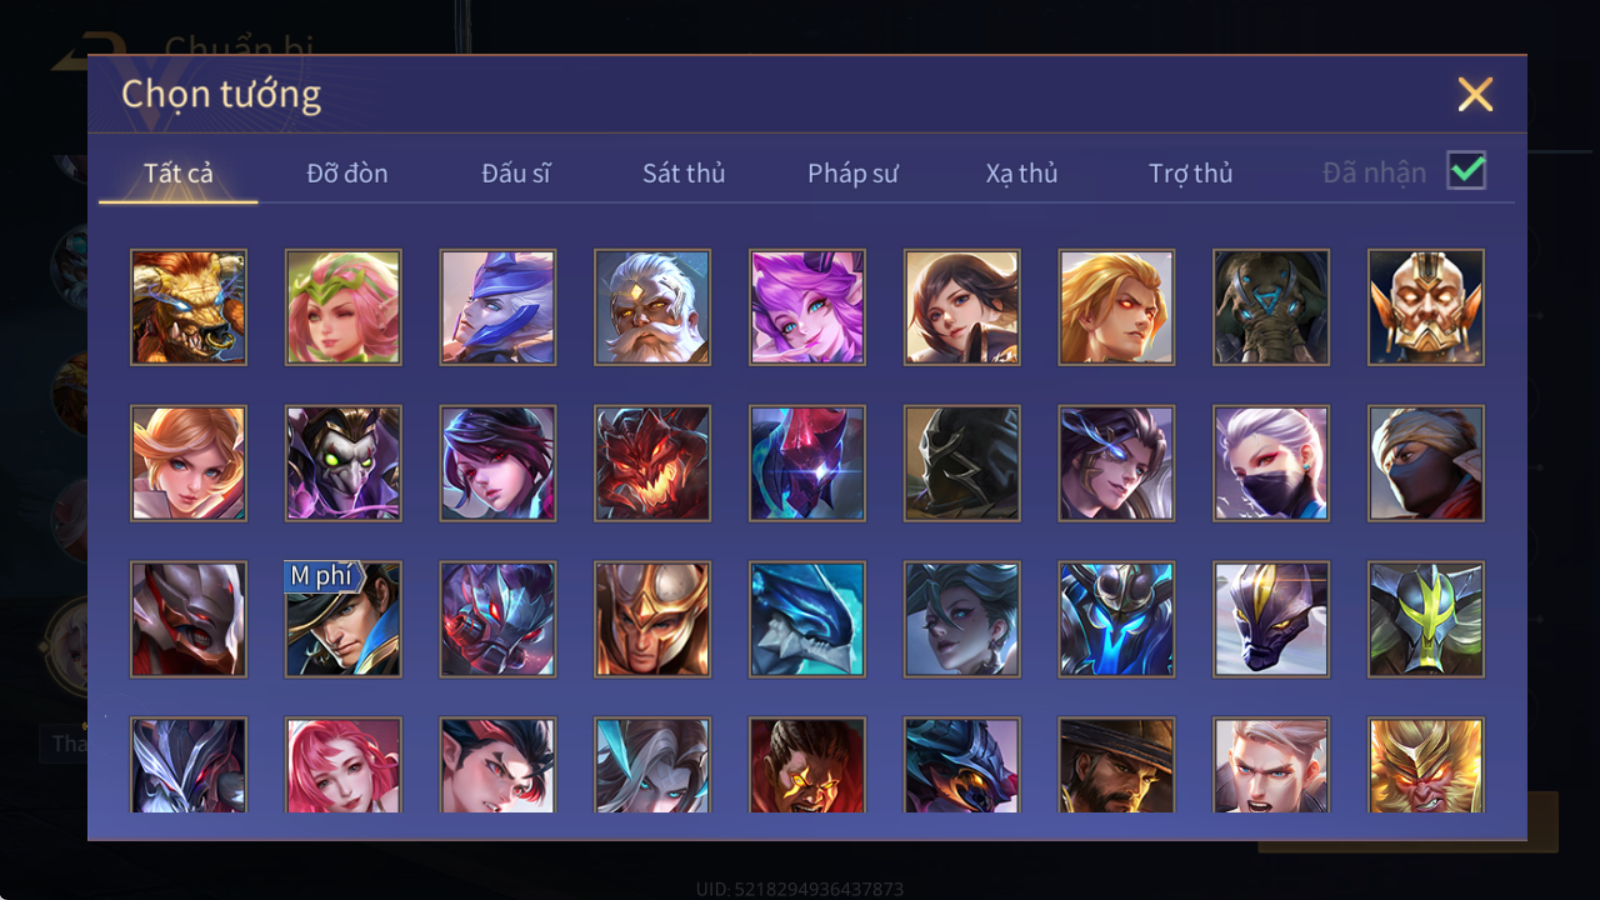
Task: Select the golden bull hero portrait
Action: (x=188, y=307)
